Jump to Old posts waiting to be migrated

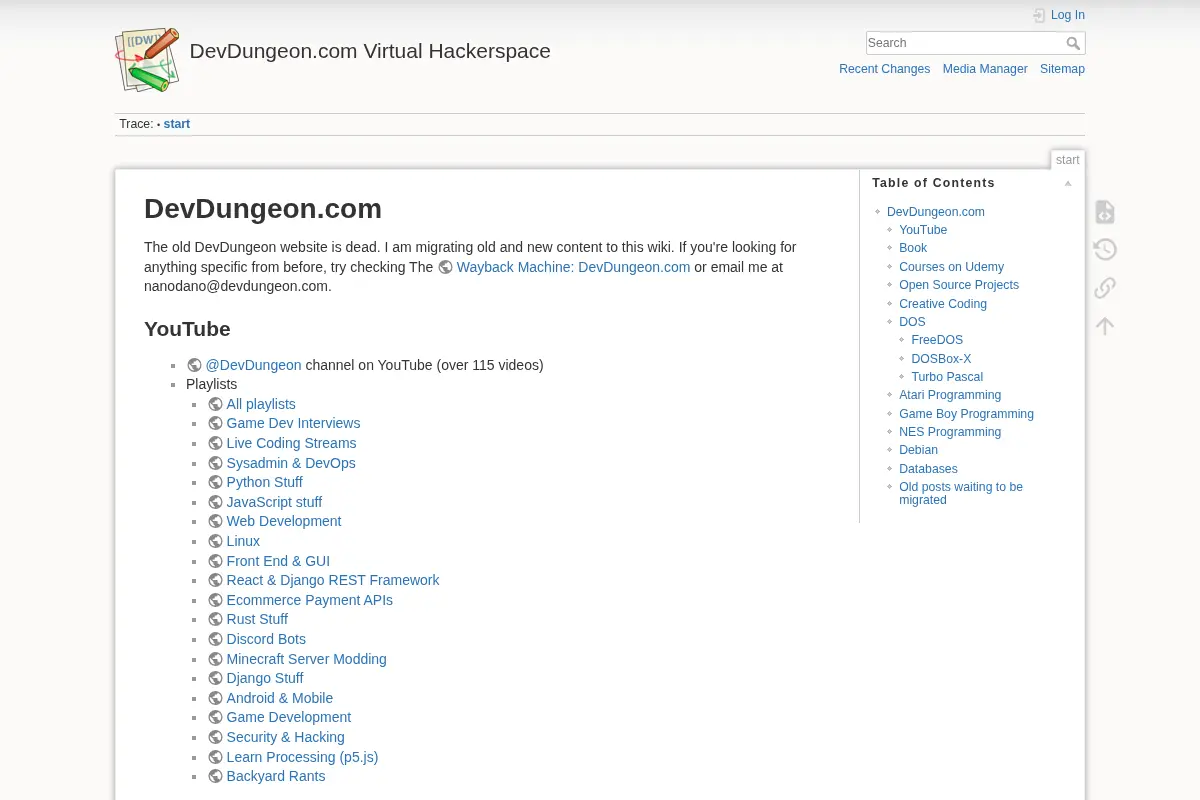pyautogui.click(x=961, y=493)
